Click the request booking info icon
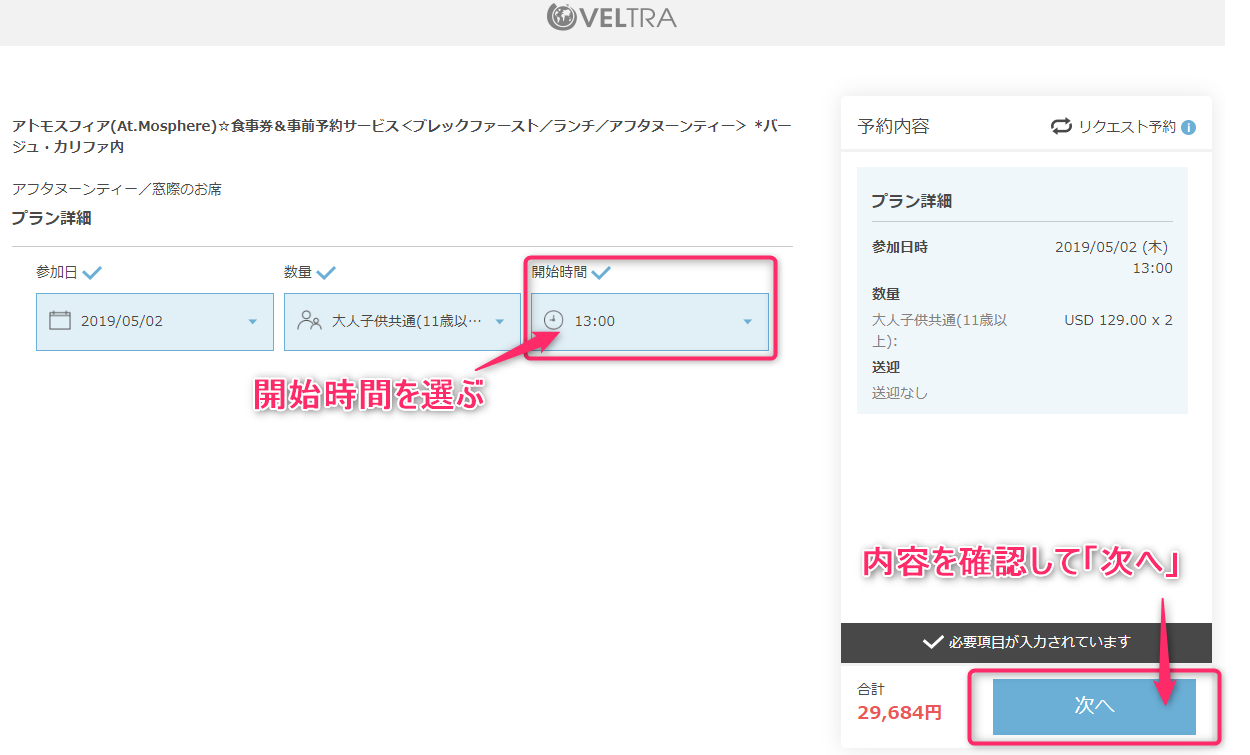The image size is (1250, 755). 1188,127
